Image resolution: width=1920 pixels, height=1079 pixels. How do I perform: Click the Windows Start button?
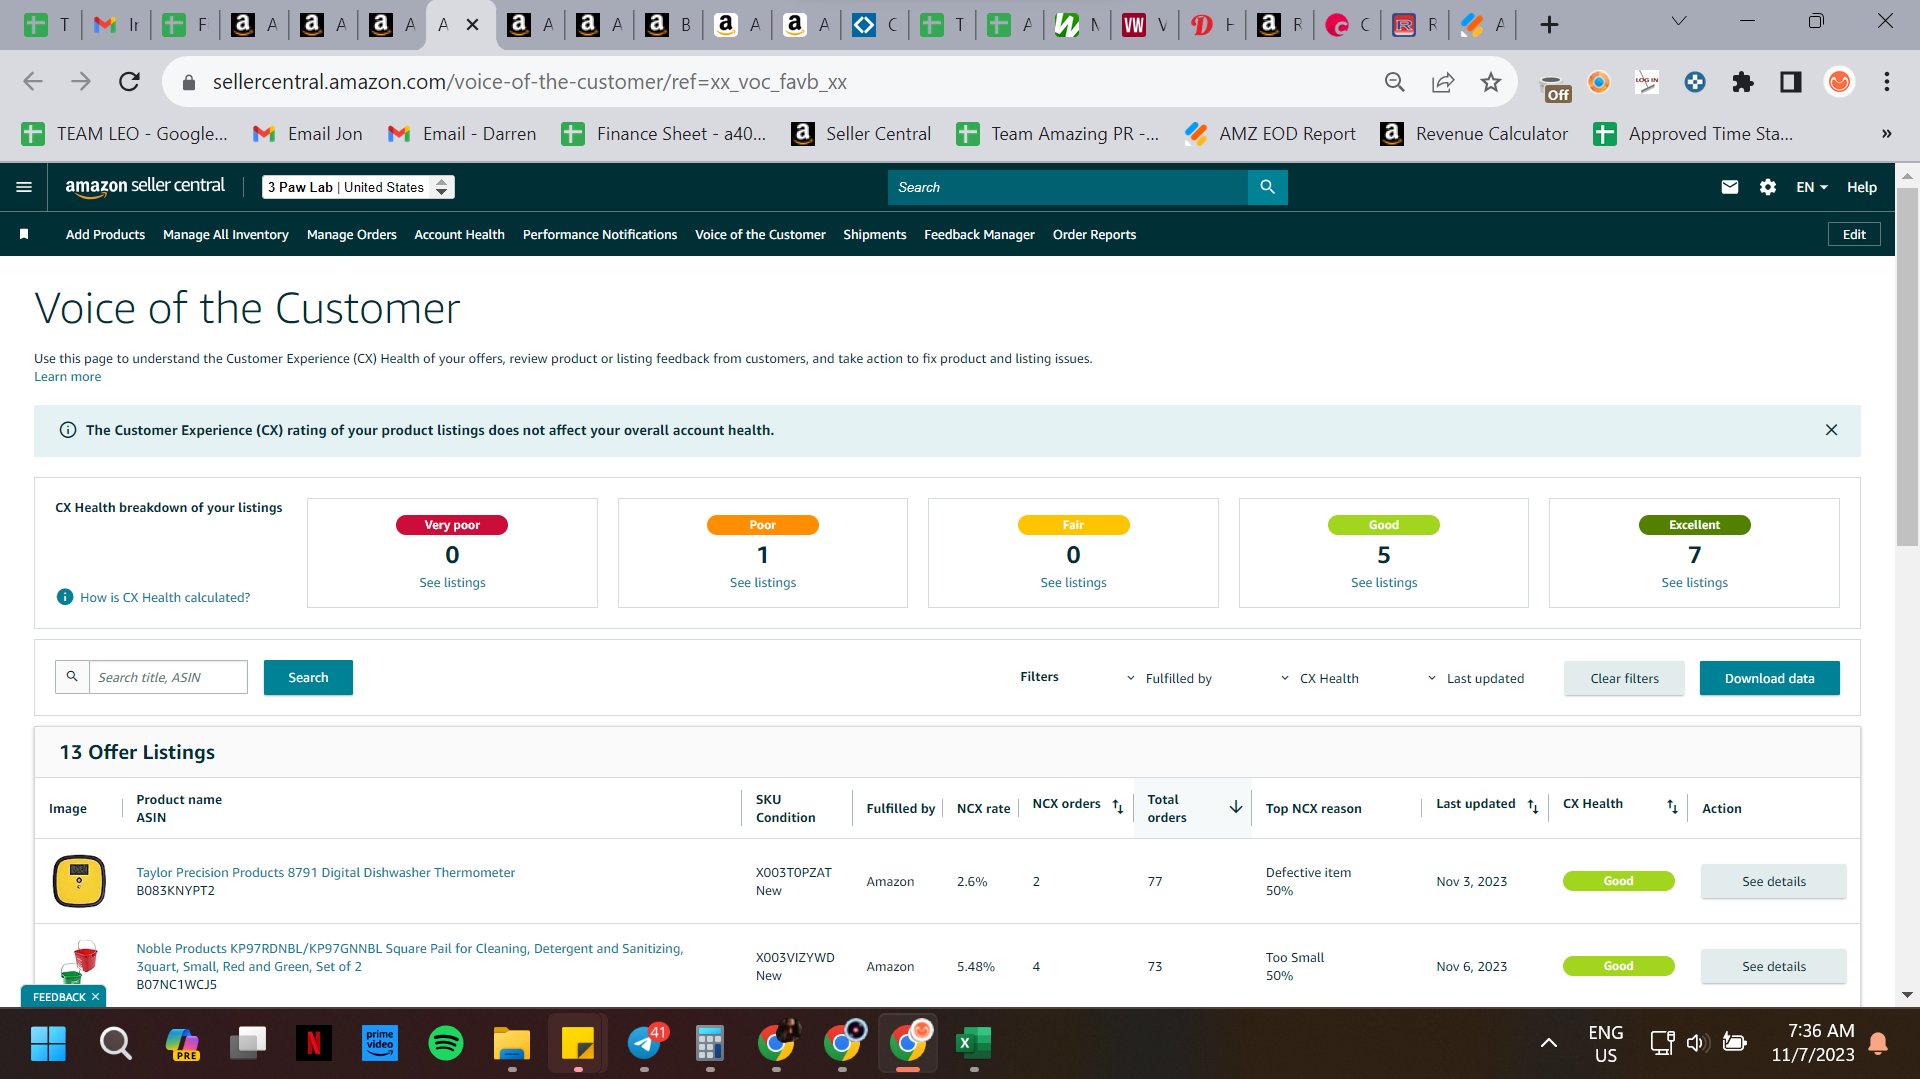pyautogui.click(x=48, y=1043)
